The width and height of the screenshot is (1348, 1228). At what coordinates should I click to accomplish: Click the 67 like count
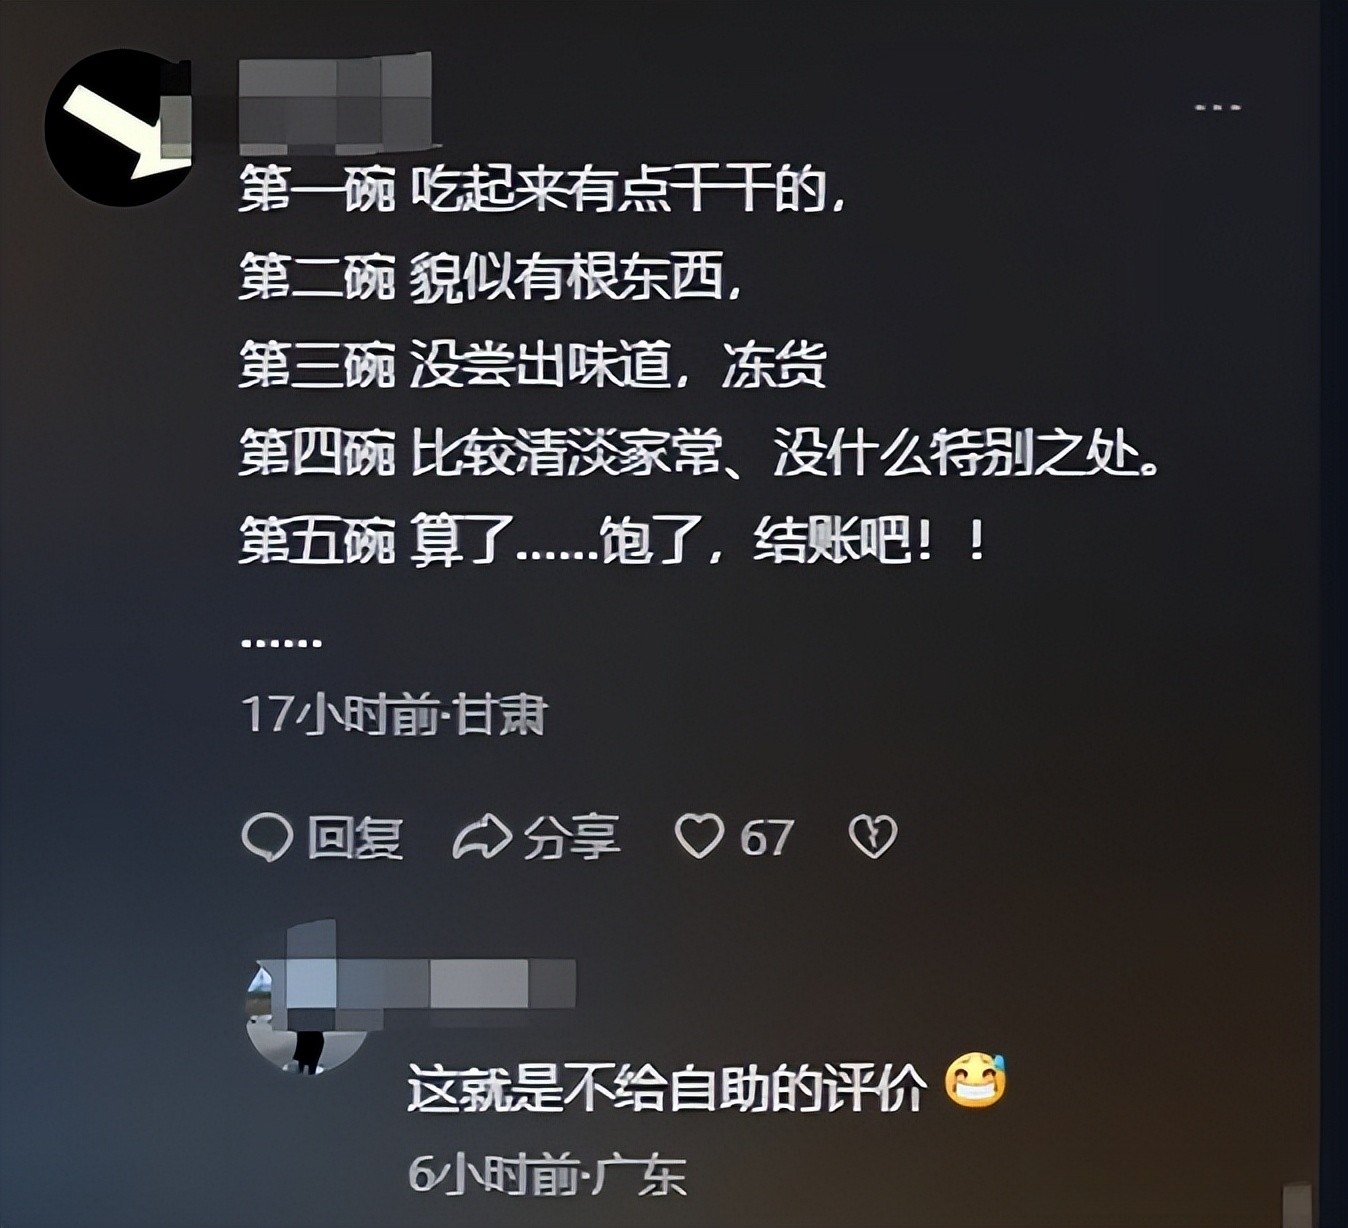click(x=767, y=838)
